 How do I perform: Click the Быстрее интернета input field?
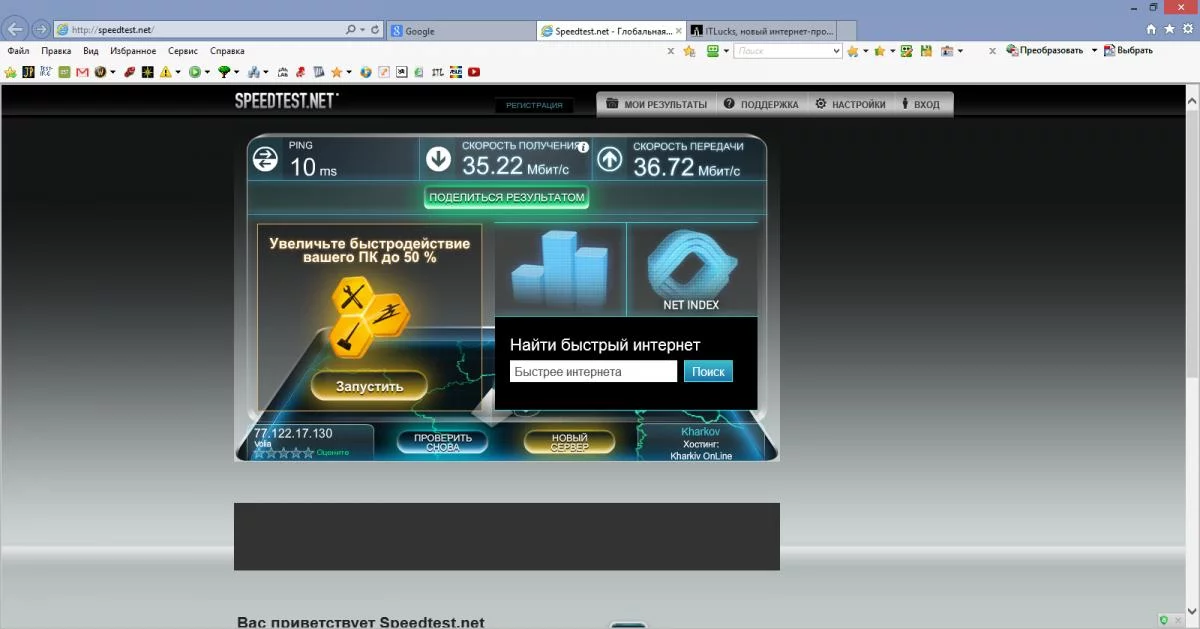tap(593, 371)
